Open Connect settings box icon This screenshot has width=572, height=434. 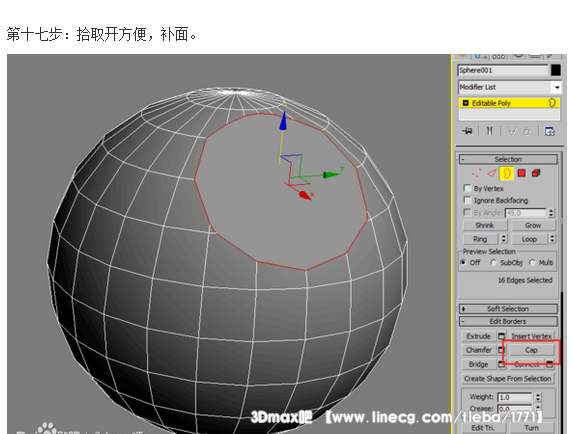(549, 363)
